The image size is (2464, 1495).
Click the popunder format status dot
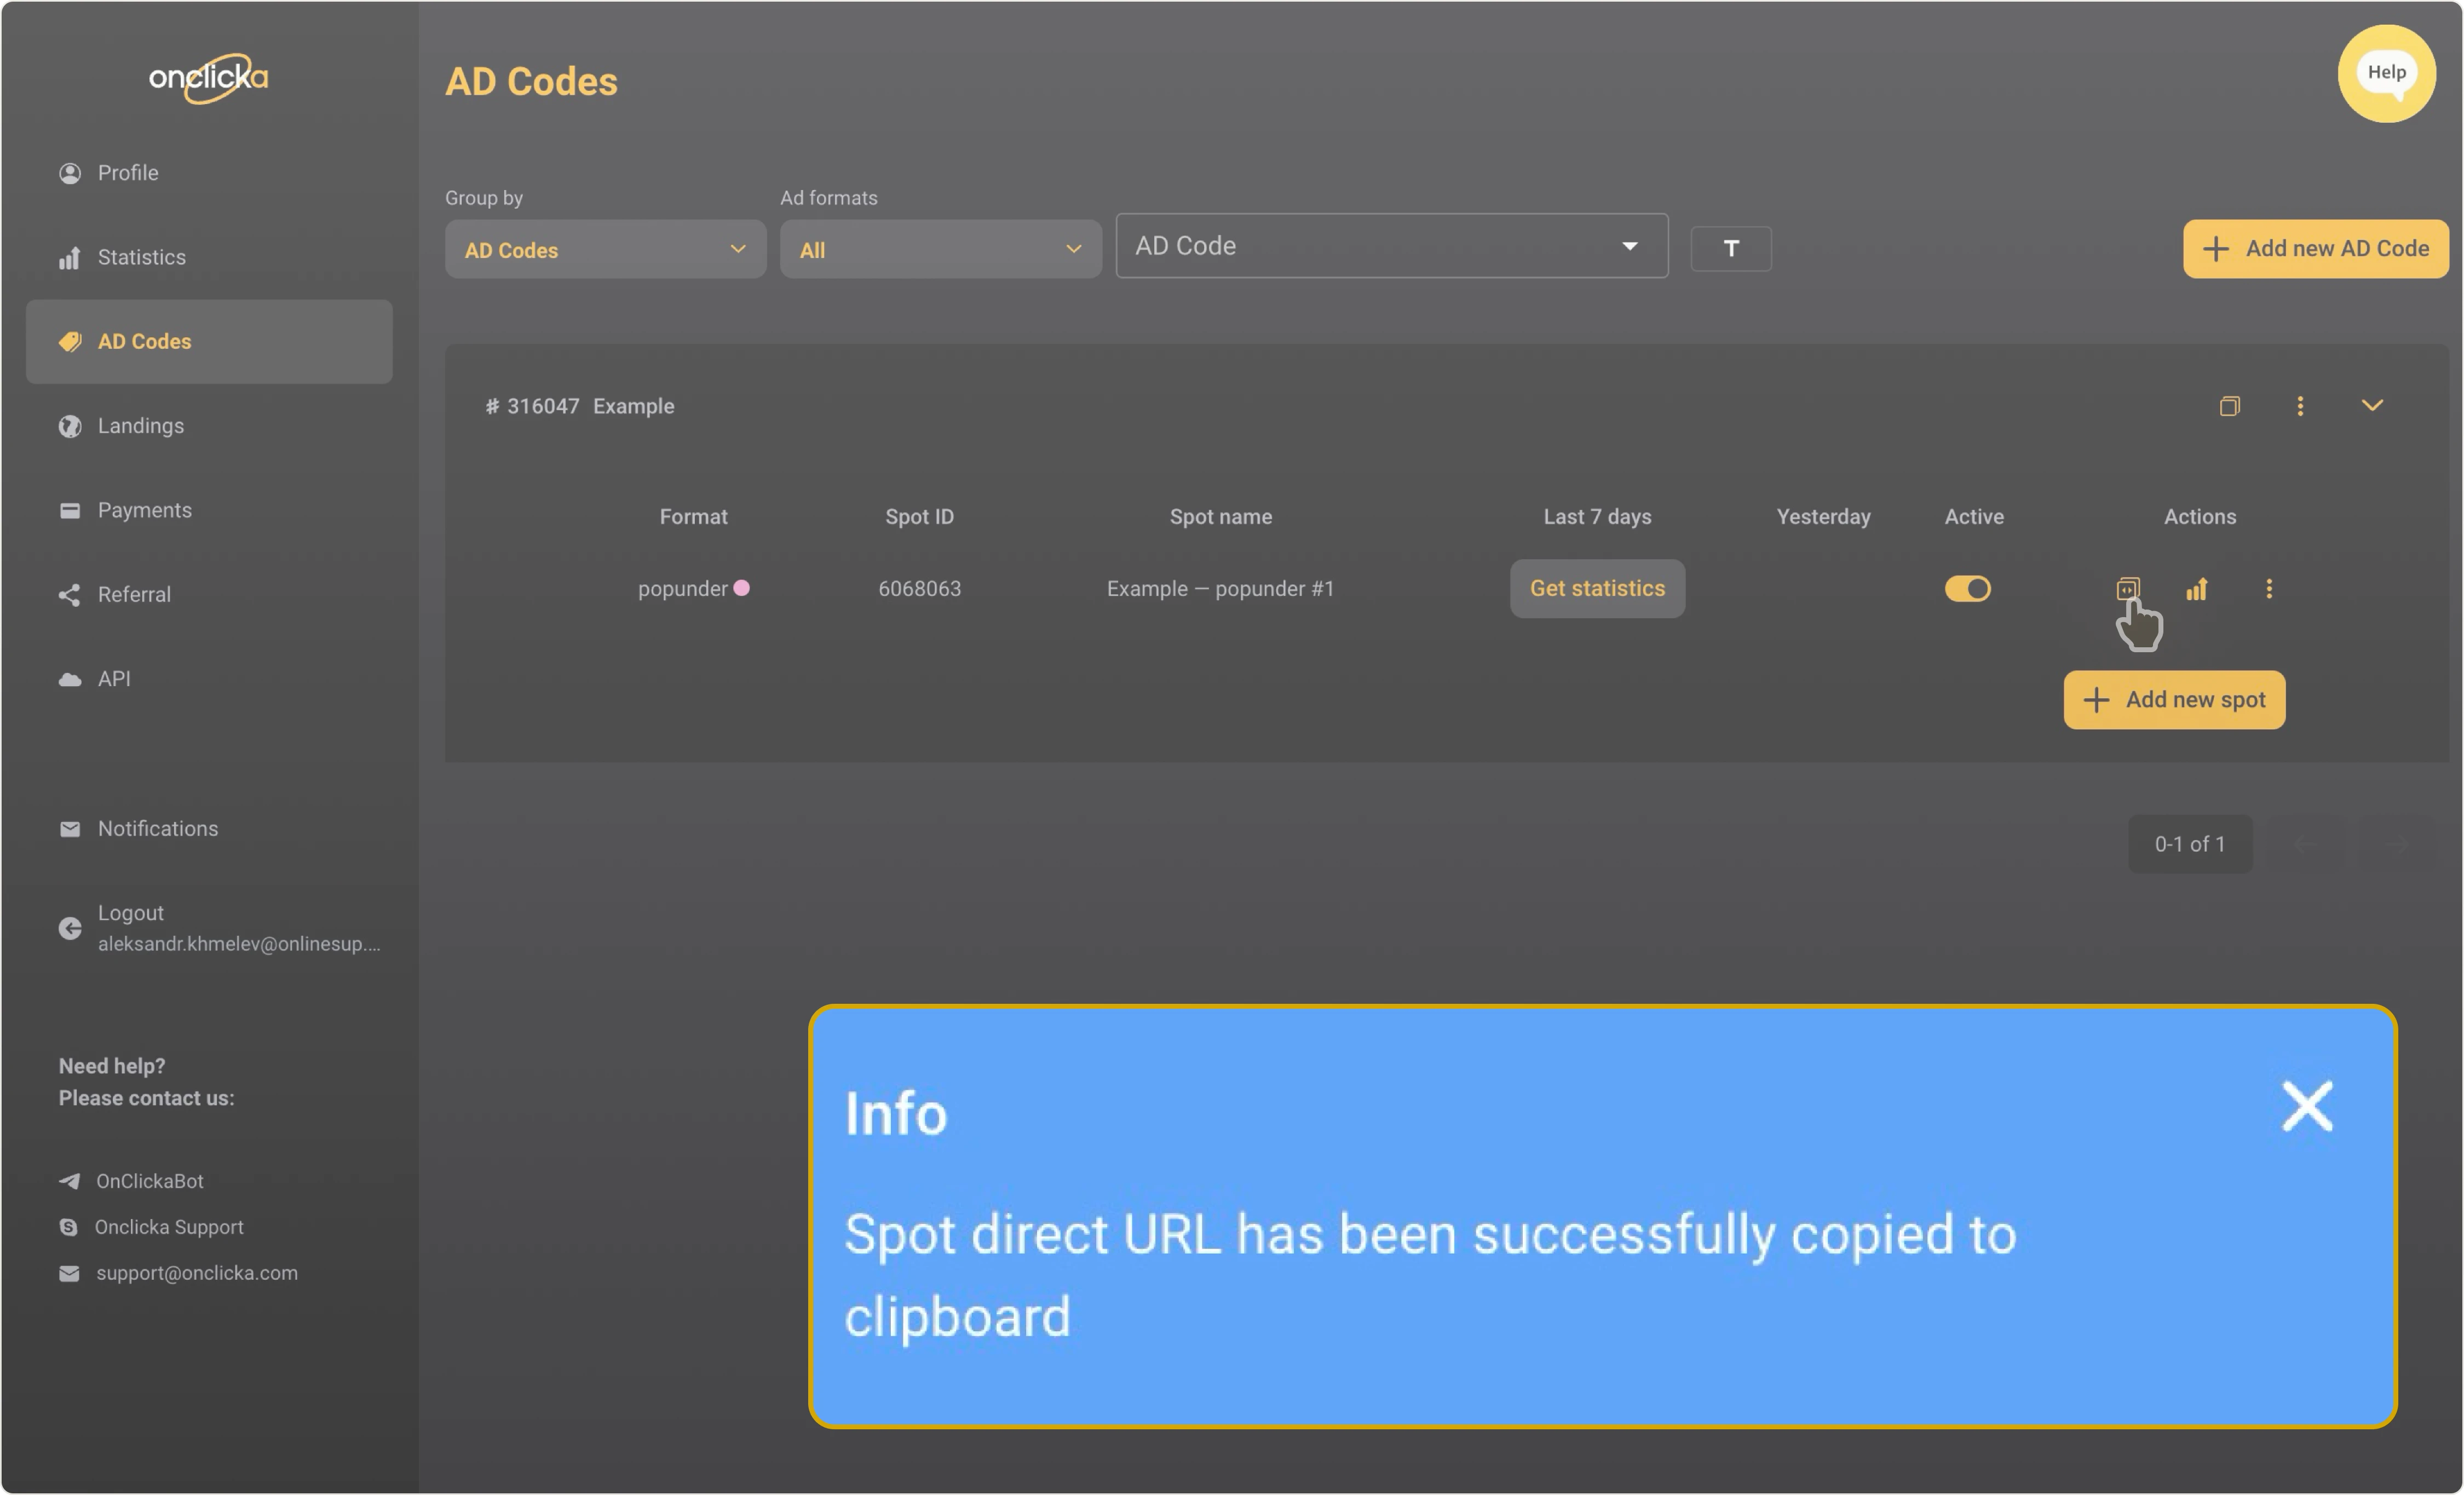(x=741, y=589)
